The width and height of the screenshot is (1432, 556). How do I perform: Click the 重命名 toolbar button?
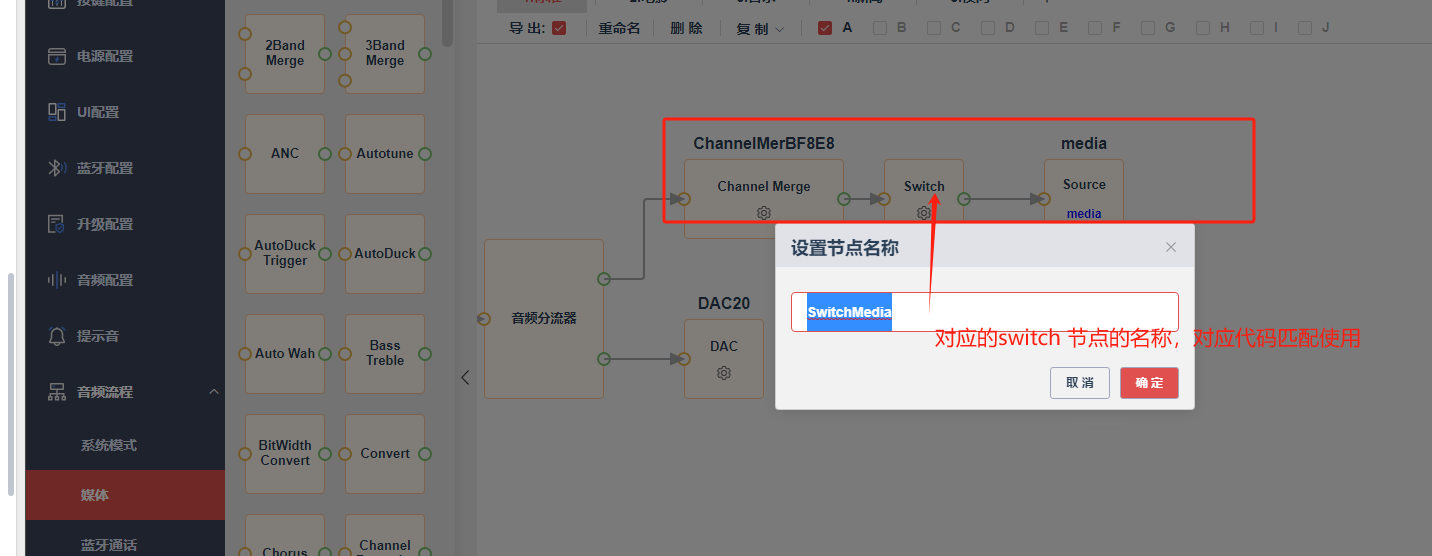point(619,29)
